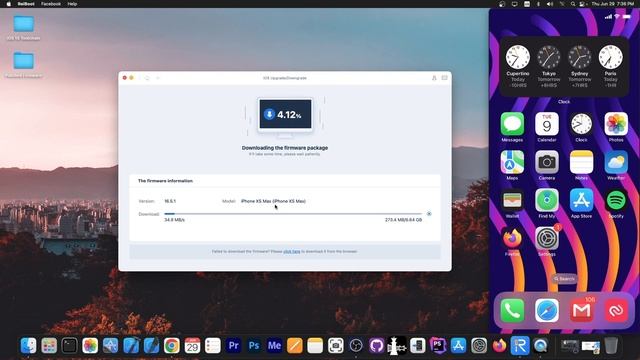Open Photos app on the iPhone mirror
Image resolution: width=640 pixels, height=360 pixels.
616,124
